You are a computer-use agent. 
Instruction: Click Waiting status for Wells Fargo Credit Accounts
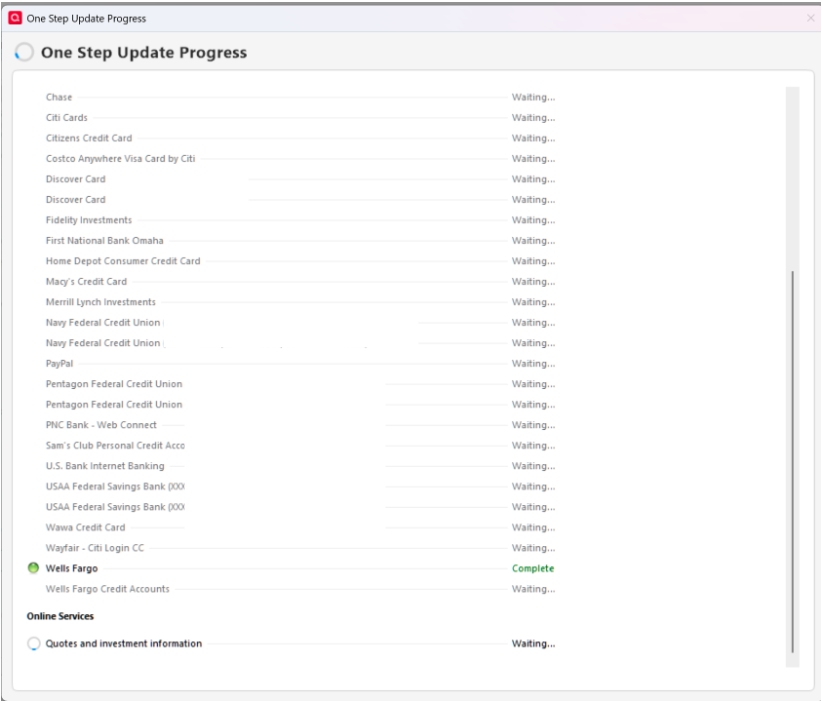coord(533,589)
